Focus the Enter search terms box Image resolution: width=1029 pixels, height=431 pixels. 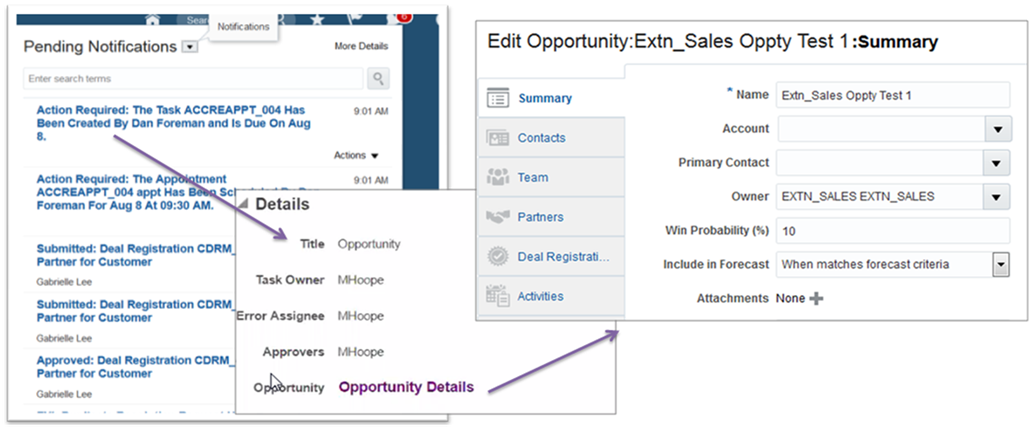(x=194, y=78)
